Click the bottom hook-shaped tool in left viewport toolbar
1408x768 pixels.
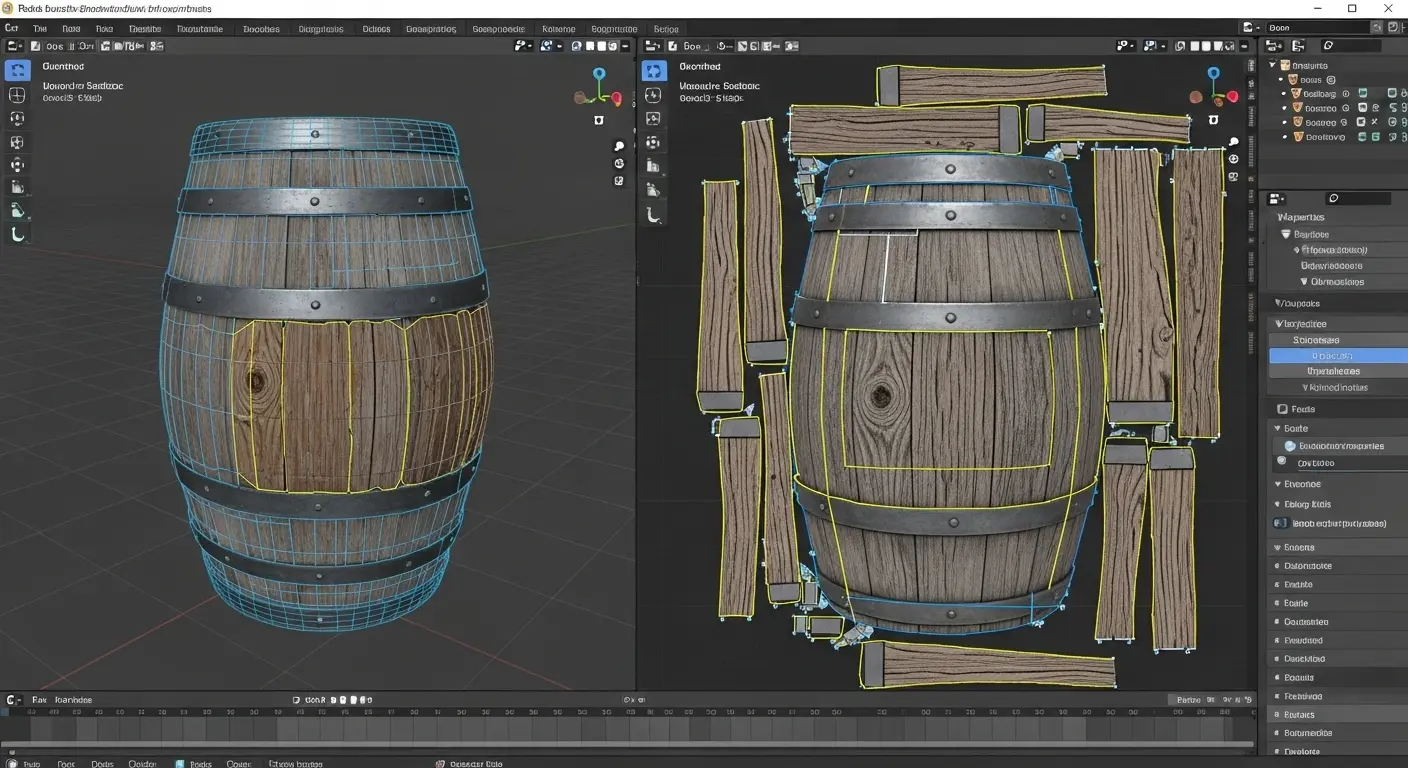17,235
